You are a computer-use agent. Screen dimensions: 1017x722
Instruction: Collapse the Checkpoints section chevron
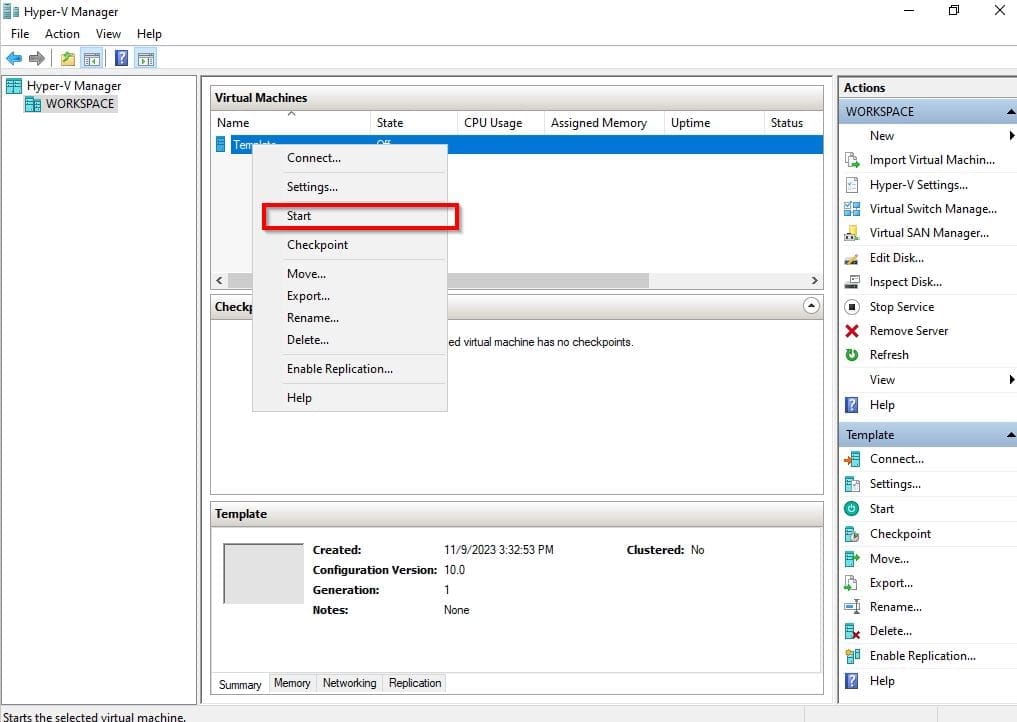(811, 306)
